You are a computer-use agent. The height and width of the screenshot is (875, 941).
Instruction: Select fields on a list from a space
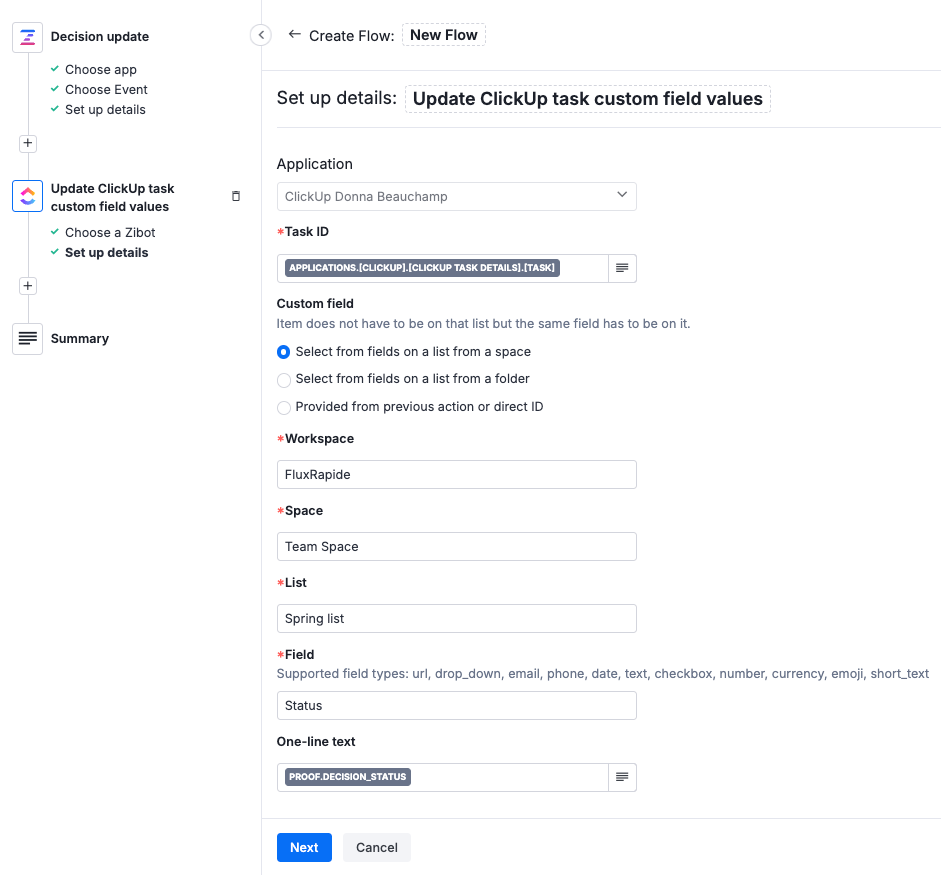tap(284, 352)
